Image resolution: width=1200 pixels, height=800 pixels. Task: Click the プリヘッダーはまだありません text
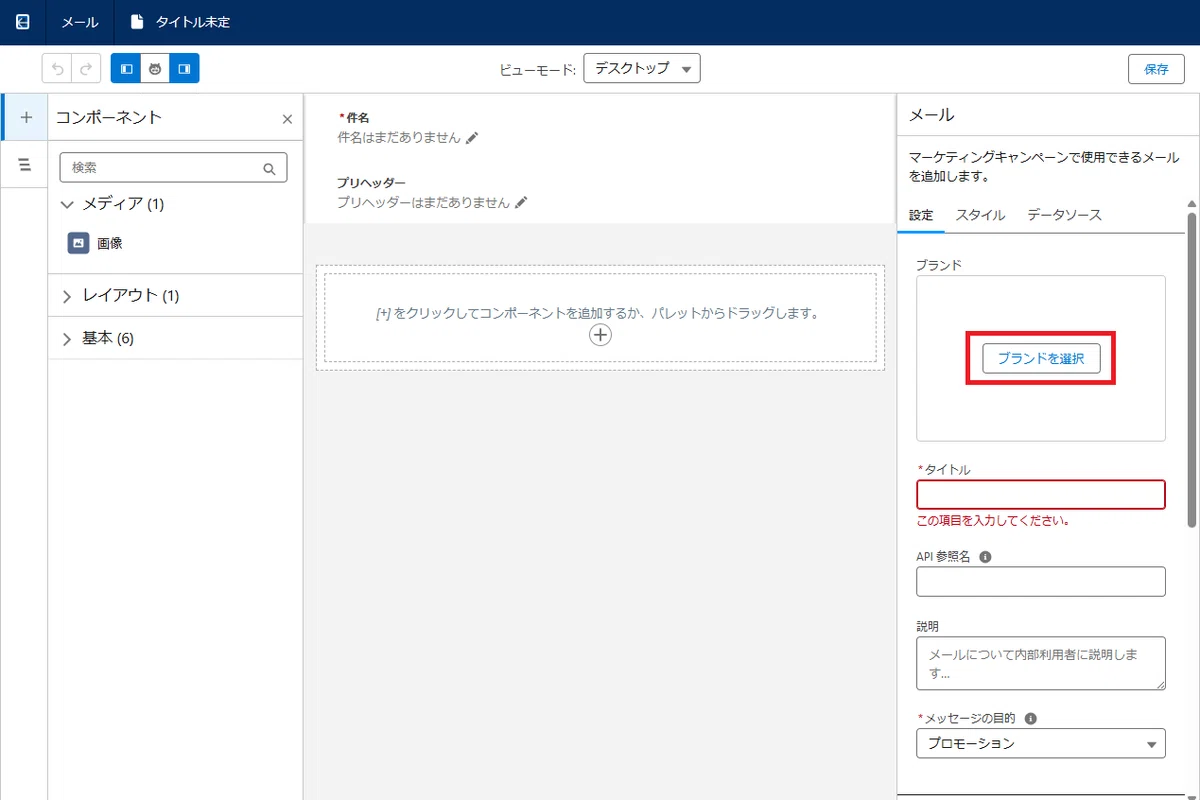423,202
